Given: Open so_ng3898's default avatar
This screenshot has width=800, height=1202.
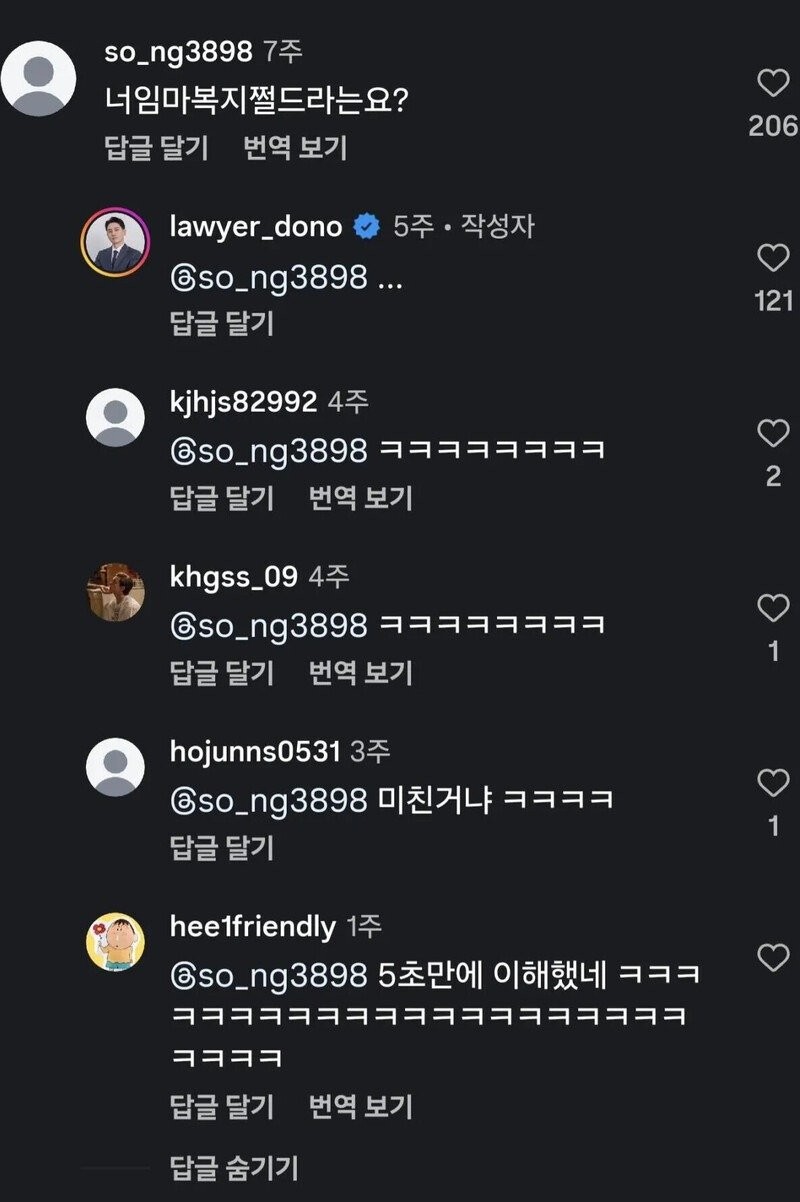Looking at the screenshot, I should pyautogui.click(x=39, y=80).
